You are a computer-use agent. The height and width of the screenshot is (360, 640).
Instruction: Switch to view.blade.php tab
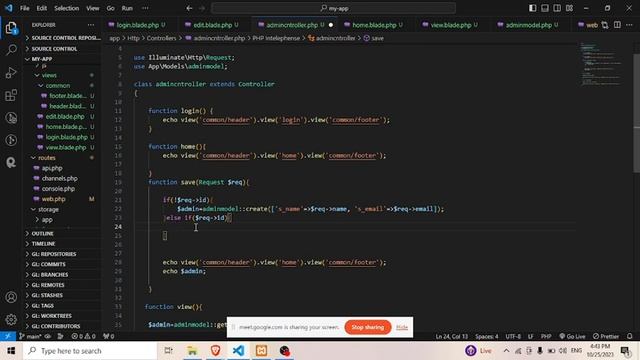[x=451, y=25]
